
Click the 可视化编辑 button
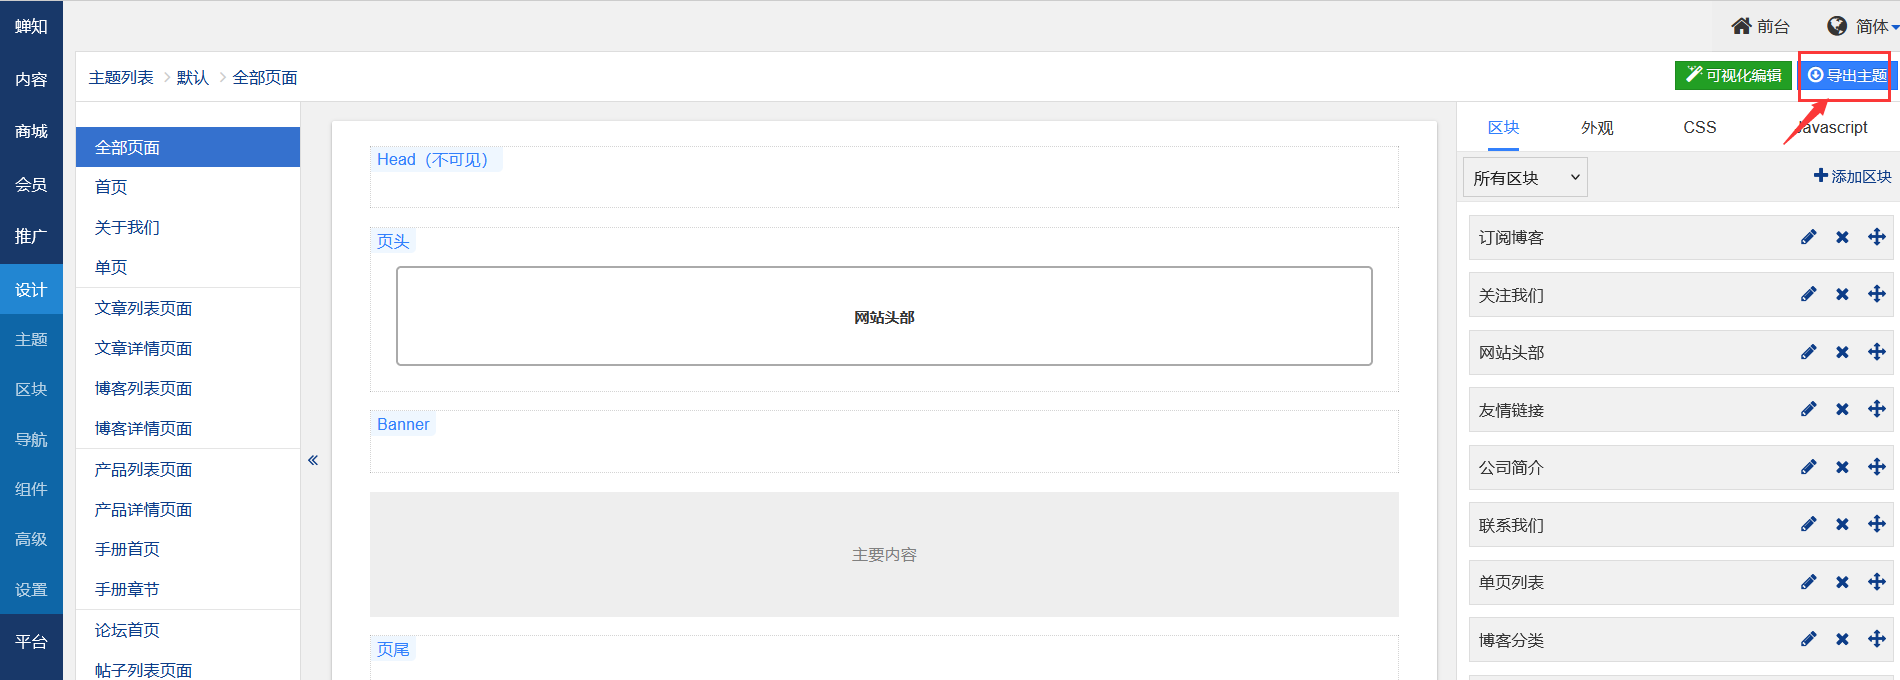pyautogui.click(x=1733, y=76)
